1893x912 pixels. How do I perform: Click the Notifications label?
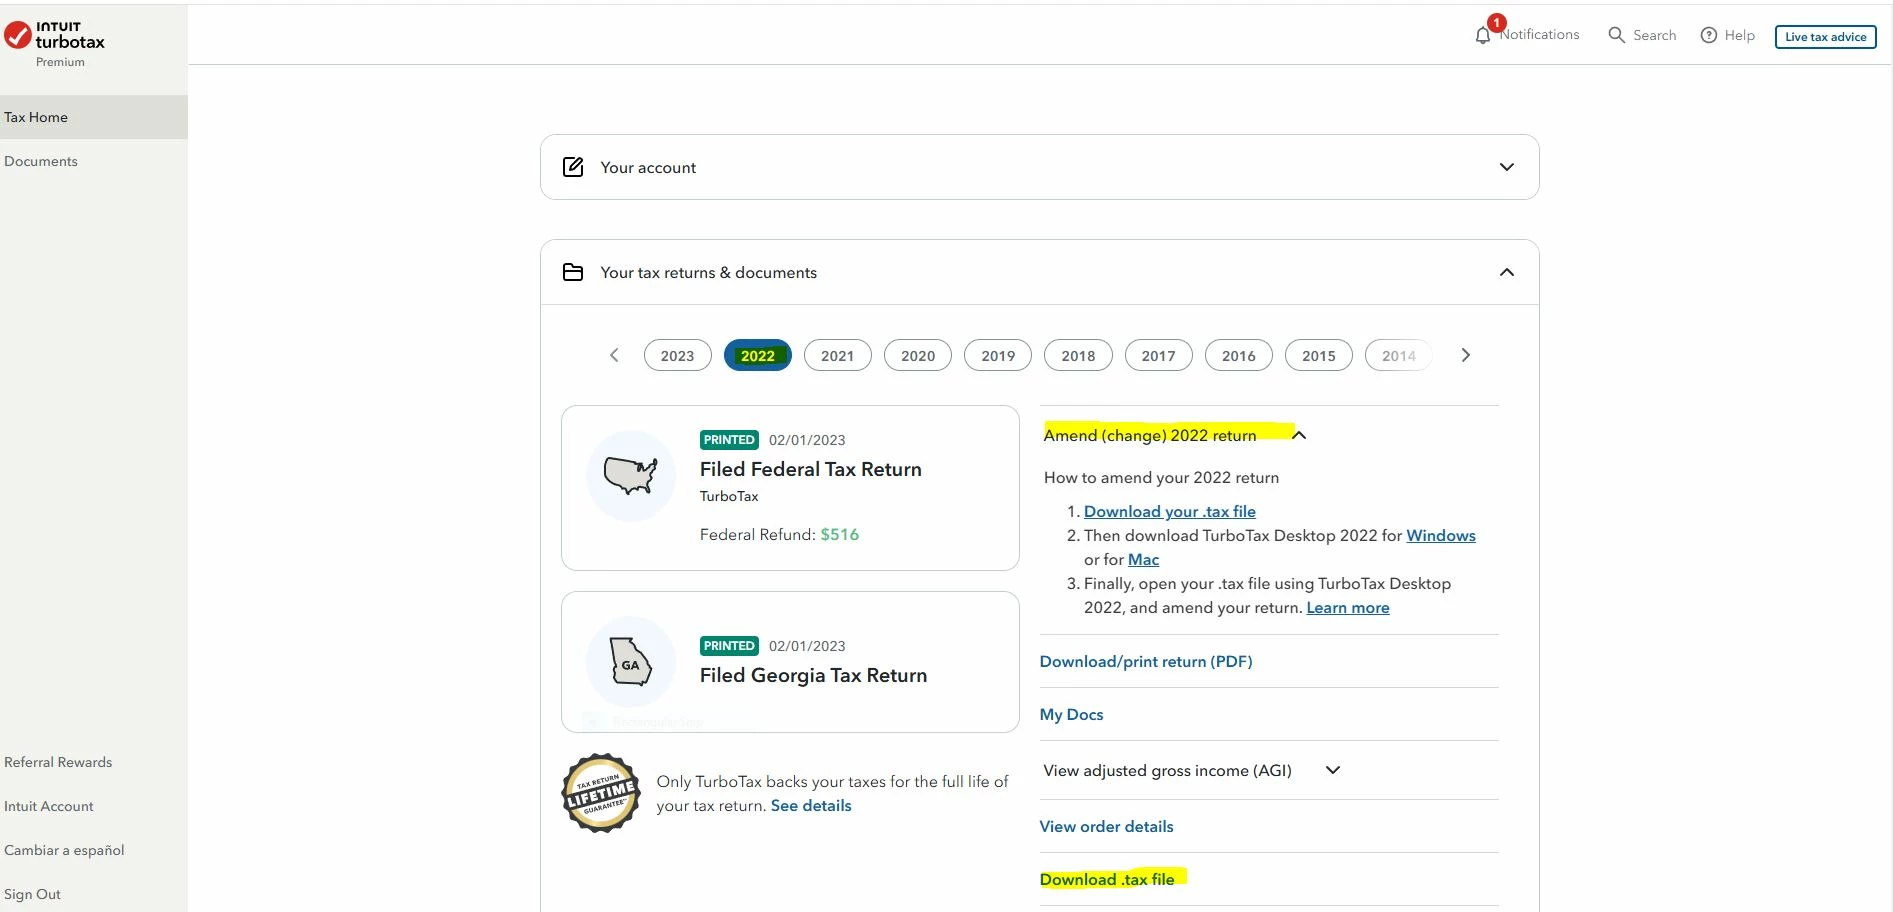tap(1540, 34)
